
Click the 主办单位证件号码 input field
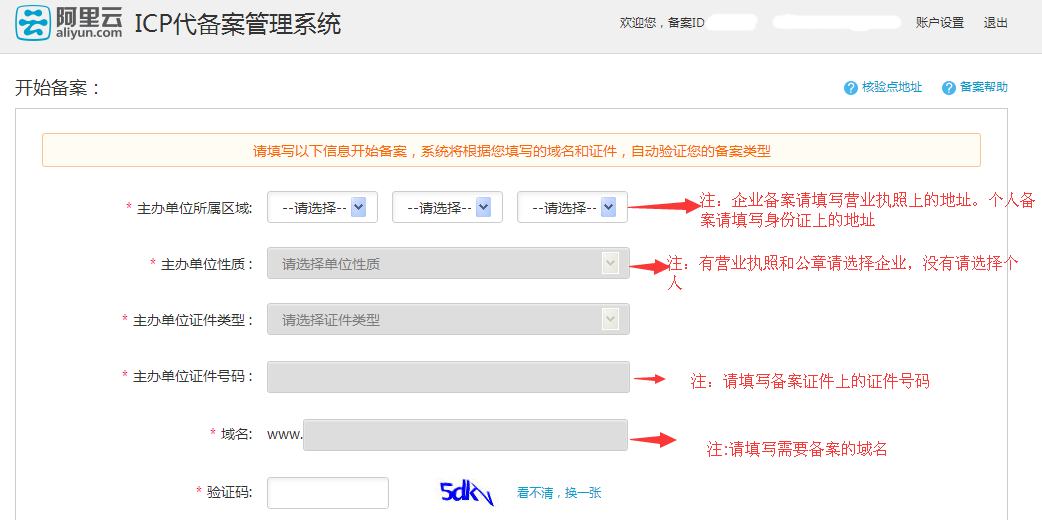point(448,377)
